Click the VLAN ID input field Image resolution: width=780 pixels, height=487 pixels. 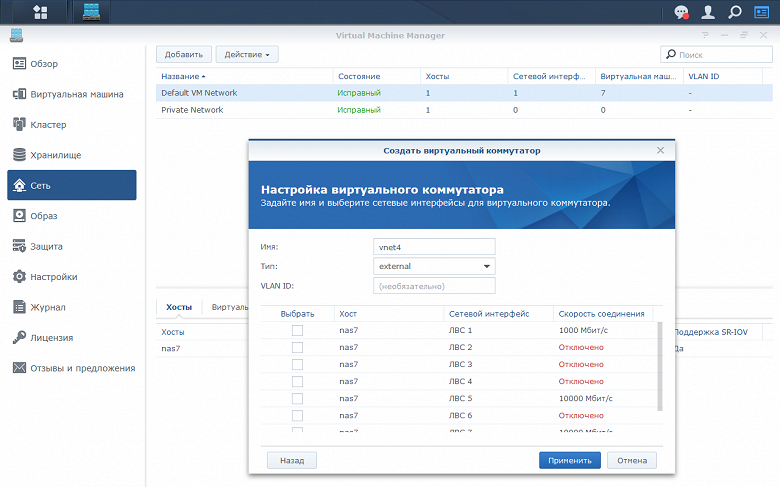coord(434,286)
